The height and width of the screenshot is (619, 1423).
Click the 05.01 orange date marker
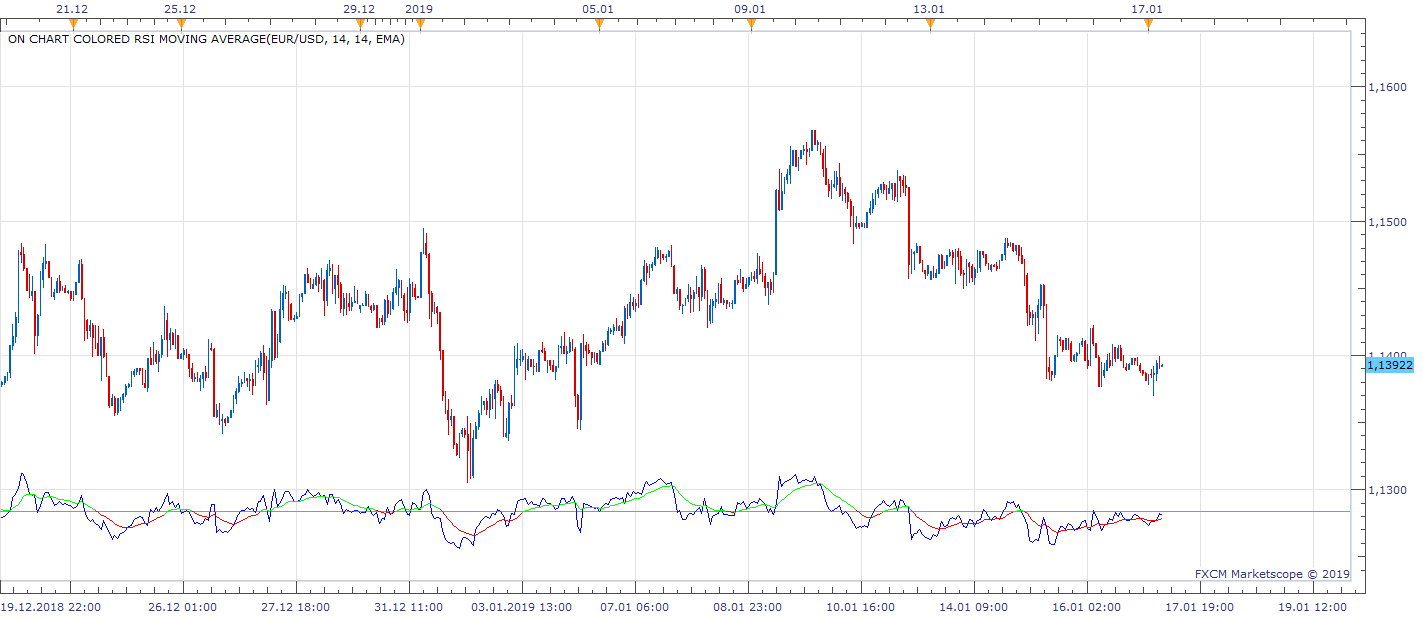coord(599,25)
